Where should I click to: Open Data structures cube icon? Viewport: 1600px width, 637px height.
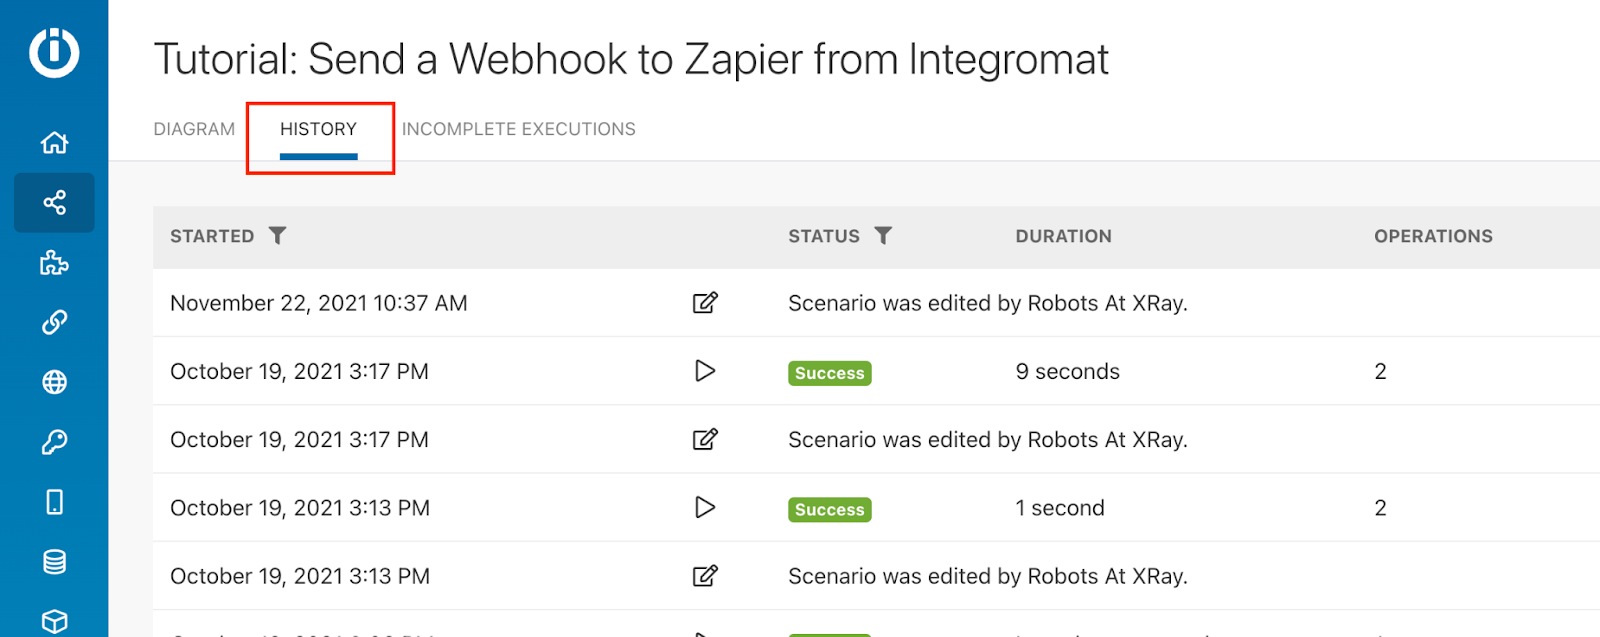[54, 621]
